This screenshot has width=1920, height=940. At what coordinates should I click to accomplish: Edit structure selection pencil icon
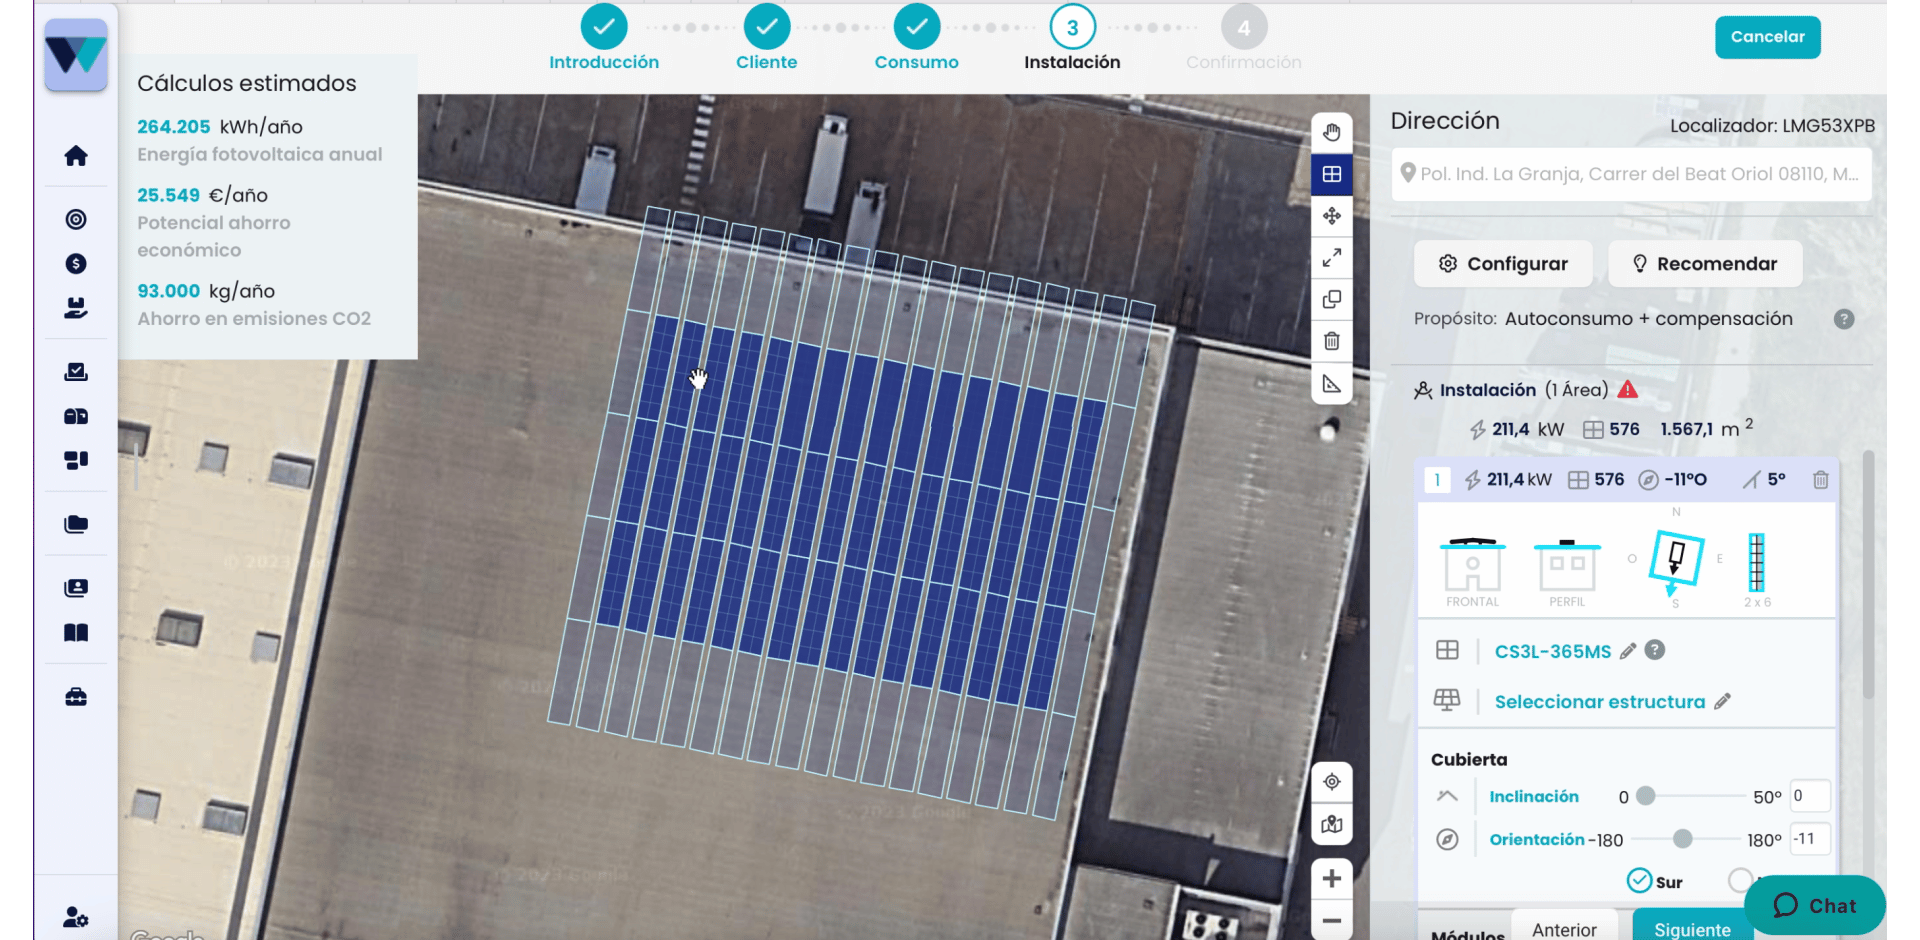click(x=1722, y=702)
